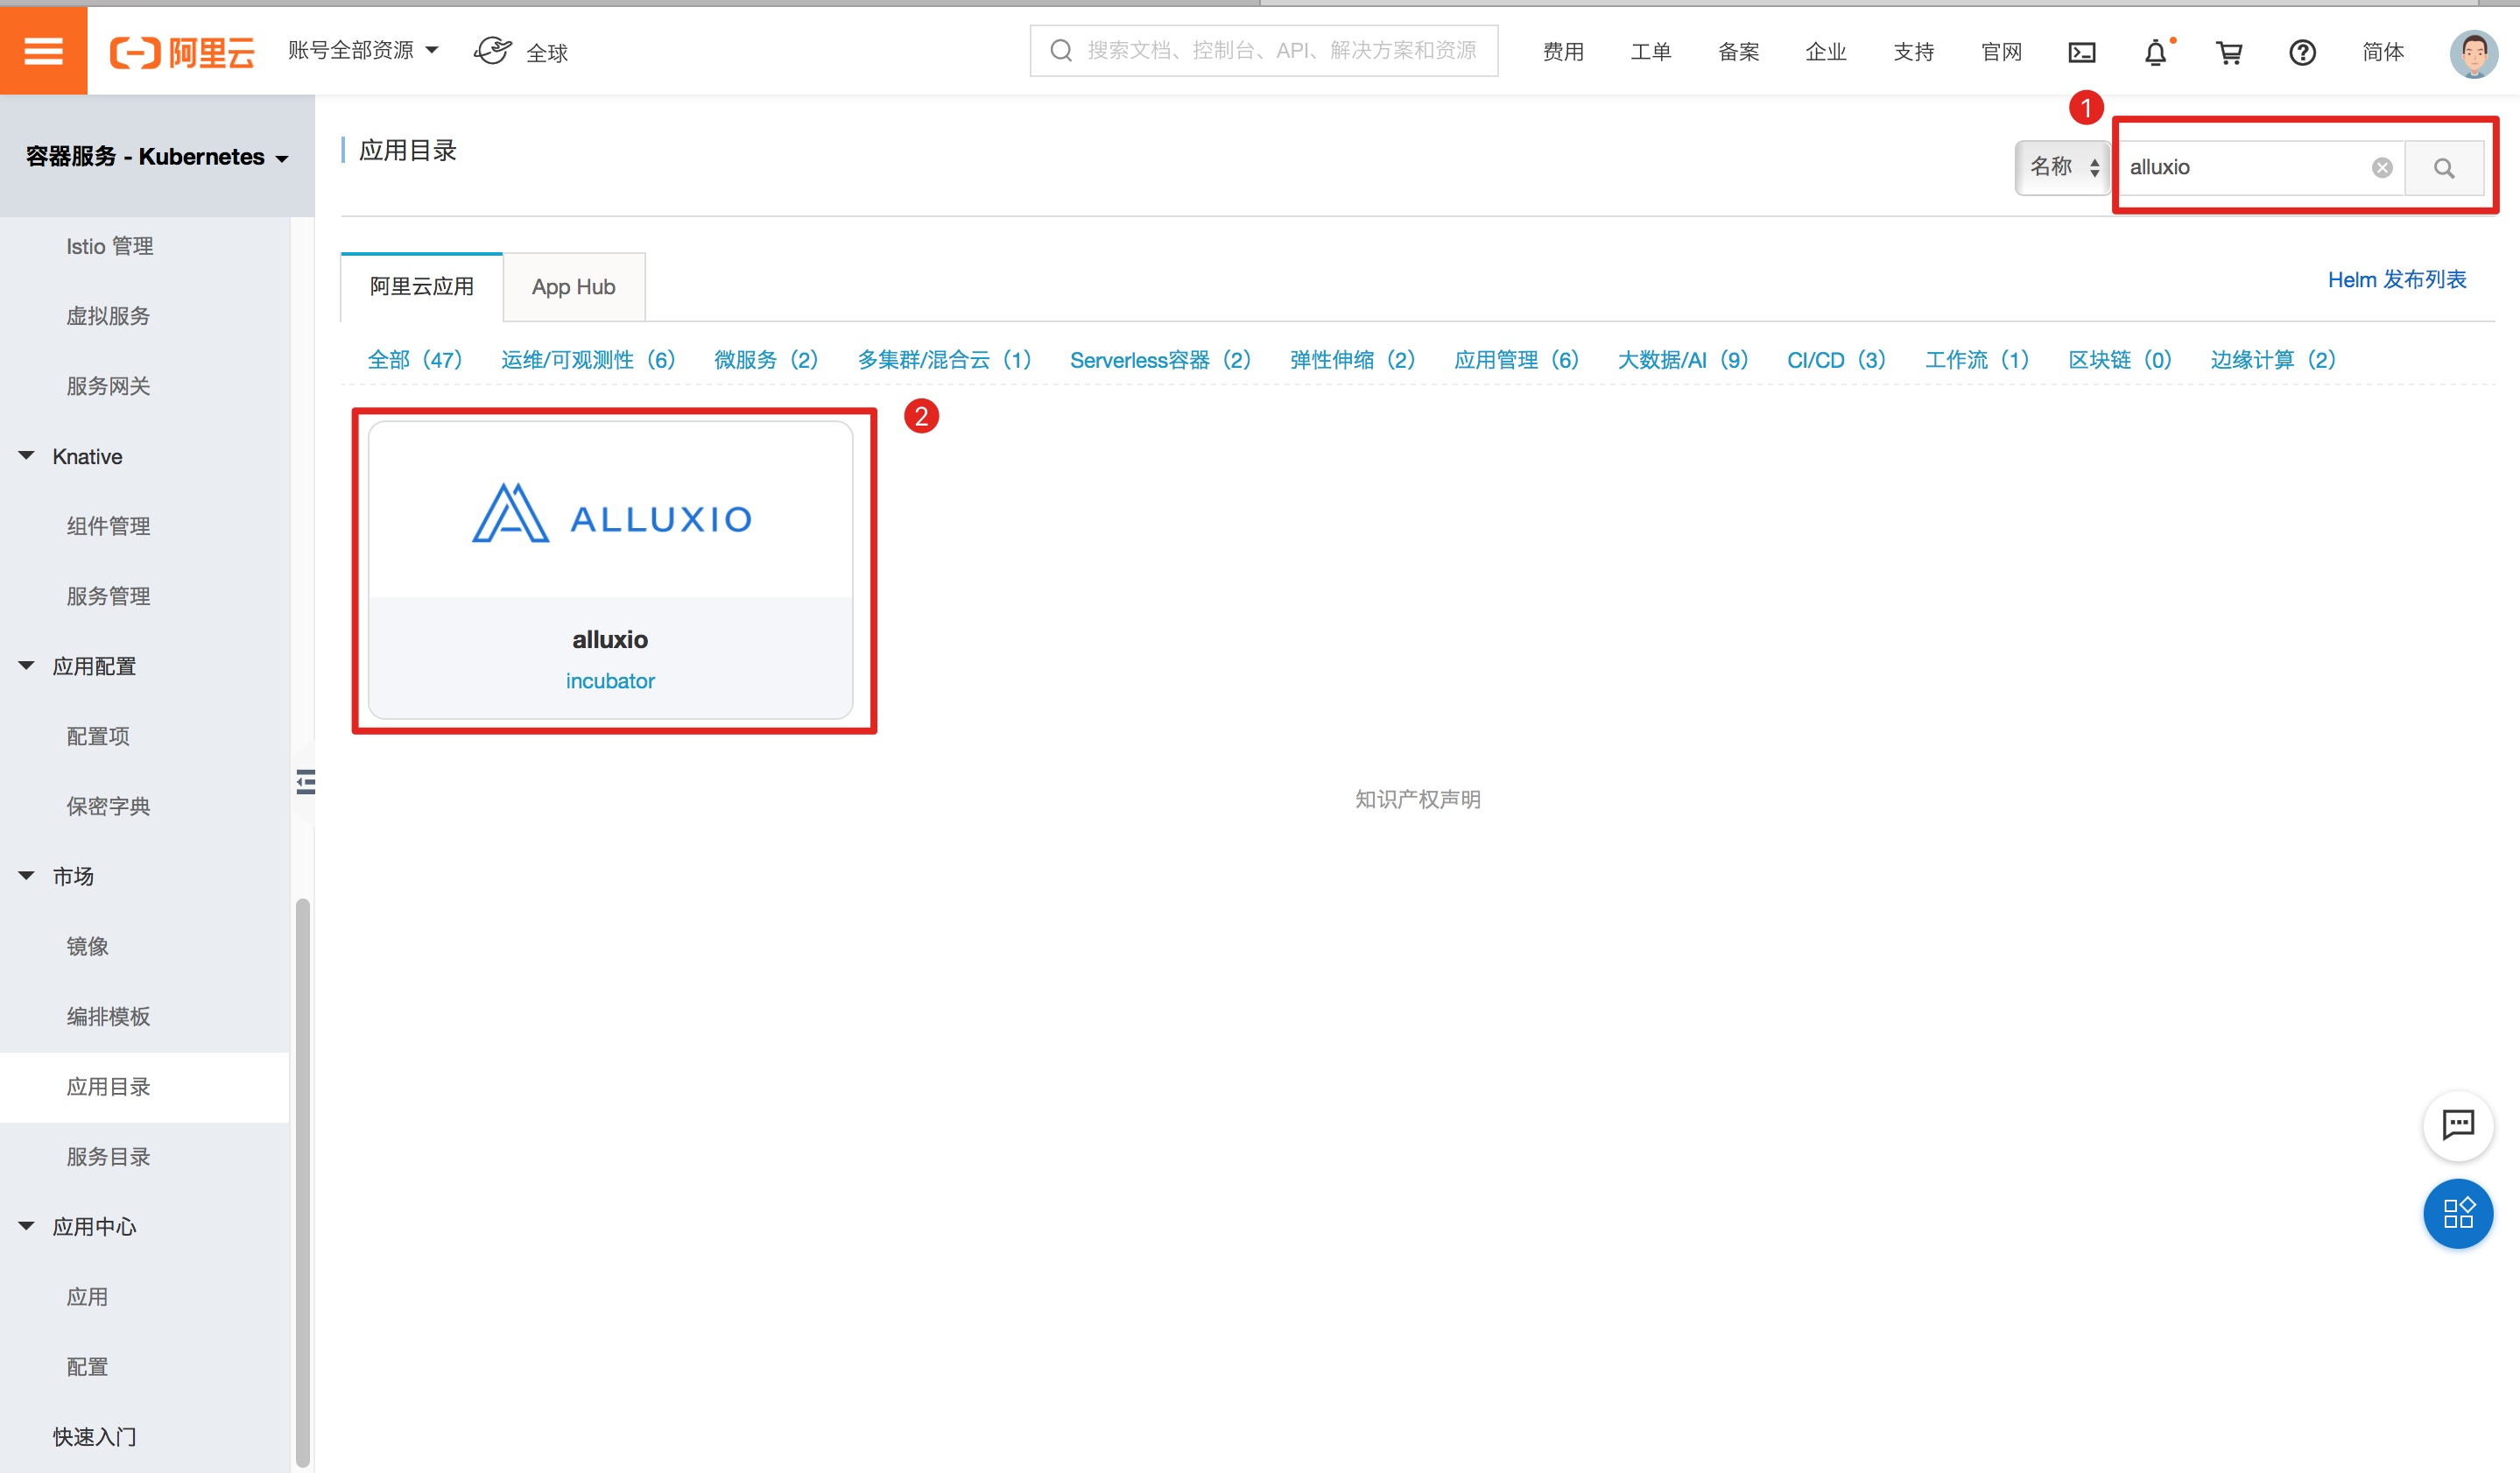Open 配置项 in the sidebar

pos(98,736)
